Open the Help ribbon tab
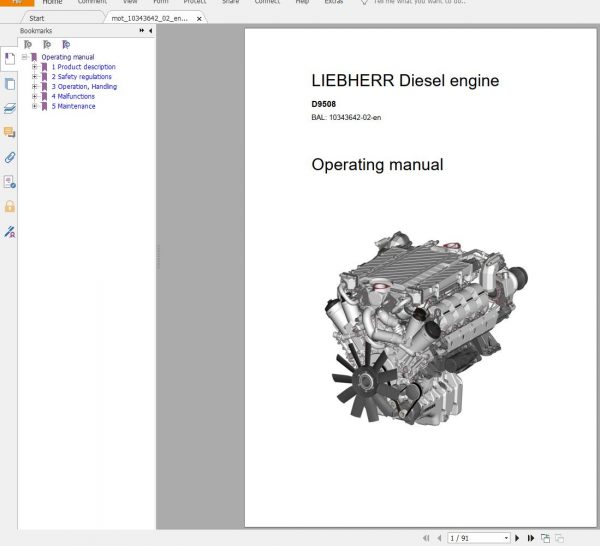The height and width of the screenshot is (546, 600). tap(302, 2)
